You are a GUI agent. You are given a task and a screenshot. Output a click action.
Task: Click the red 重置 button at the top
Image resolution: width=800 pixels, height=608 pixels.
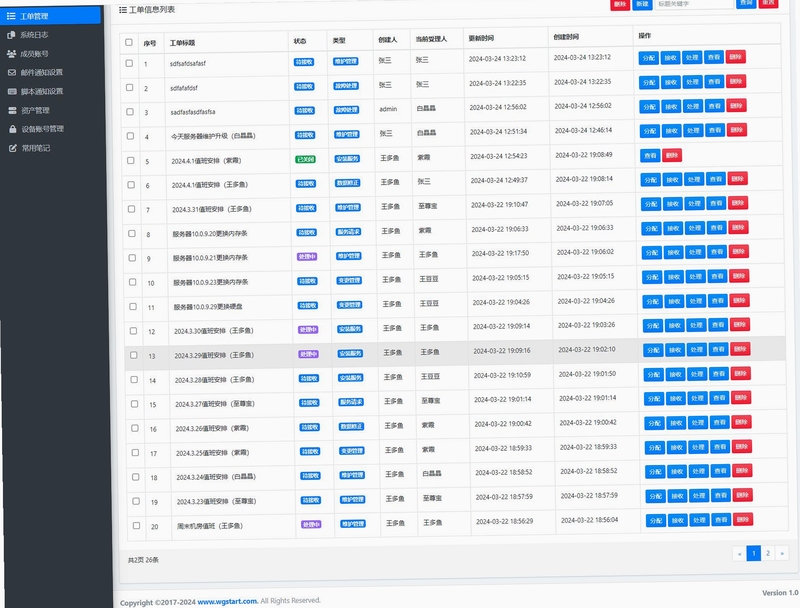(x=768, y=3)
